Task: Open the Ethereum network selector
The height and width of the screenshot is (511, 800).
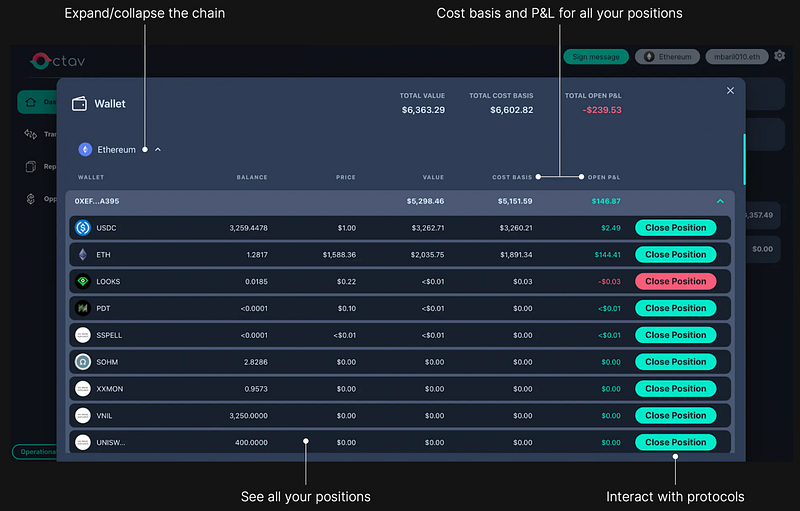Action: [667, 57]
